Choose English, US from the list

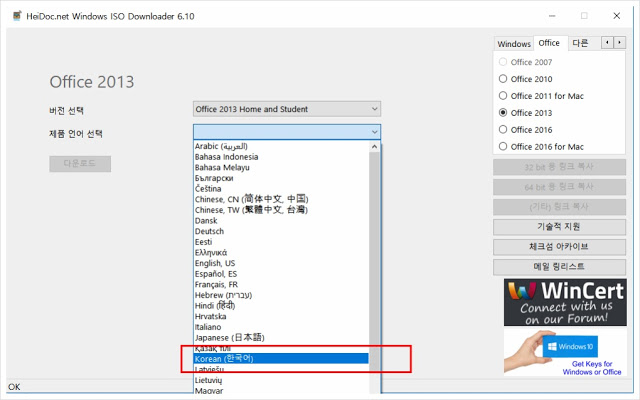tap(281, 263)
